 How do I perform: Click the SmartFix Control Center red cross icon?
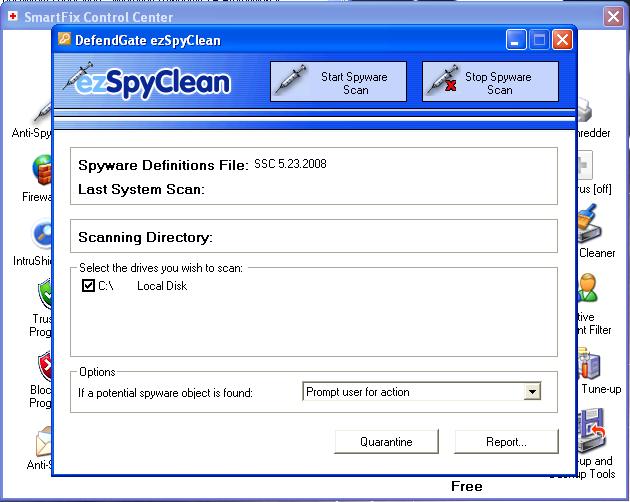13,16
